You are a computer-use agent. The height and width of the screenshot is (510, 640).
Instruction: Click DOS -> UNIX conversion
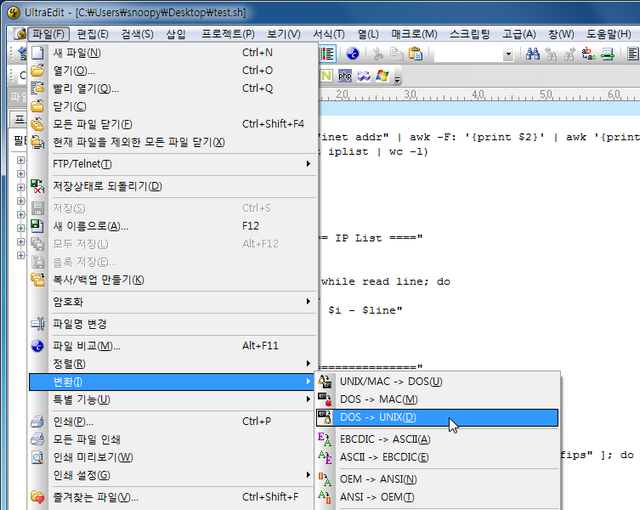[x=437, y=418]
